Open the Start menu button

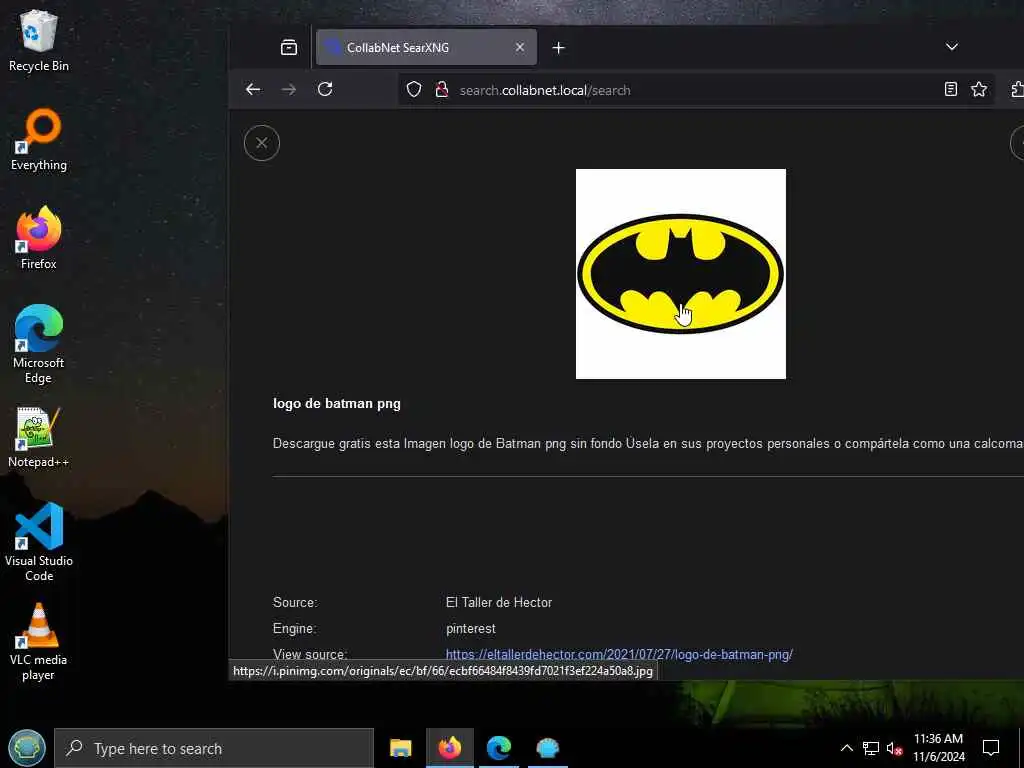tap(27, 748)
